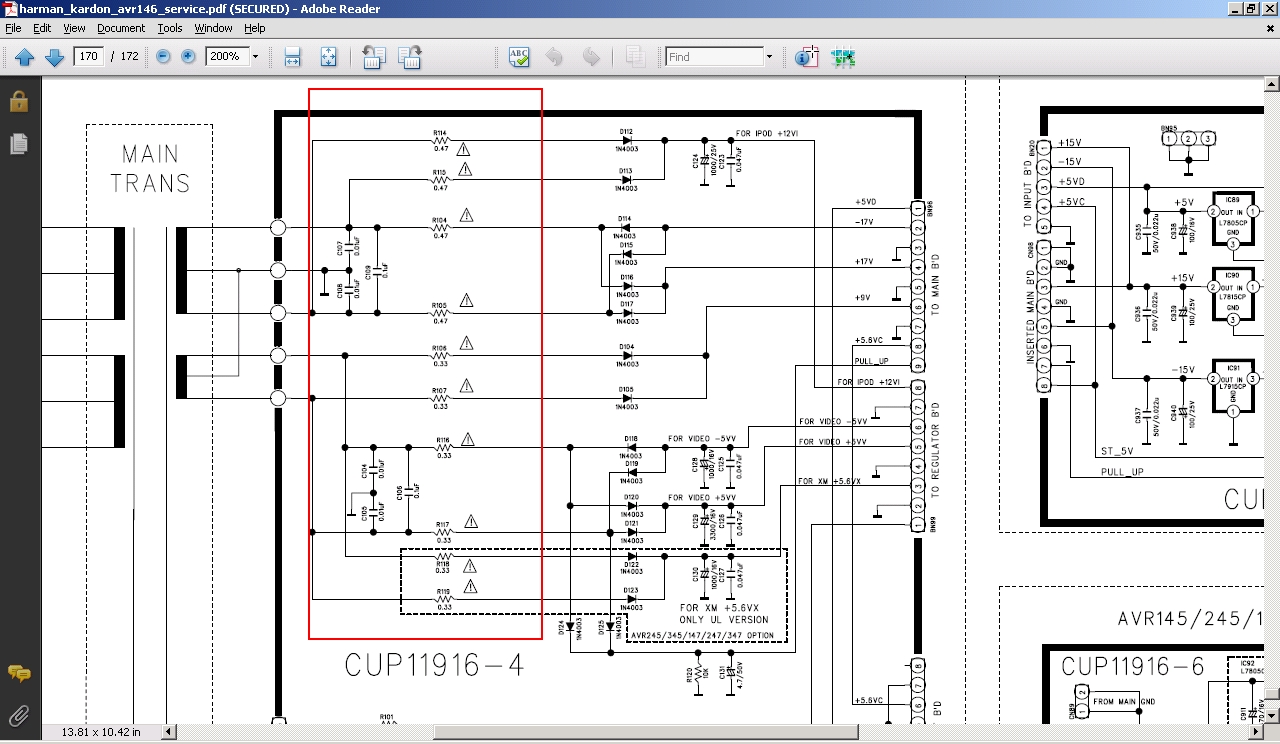
Task: Expand the zoom level dropdown
Action: point(255,57)
